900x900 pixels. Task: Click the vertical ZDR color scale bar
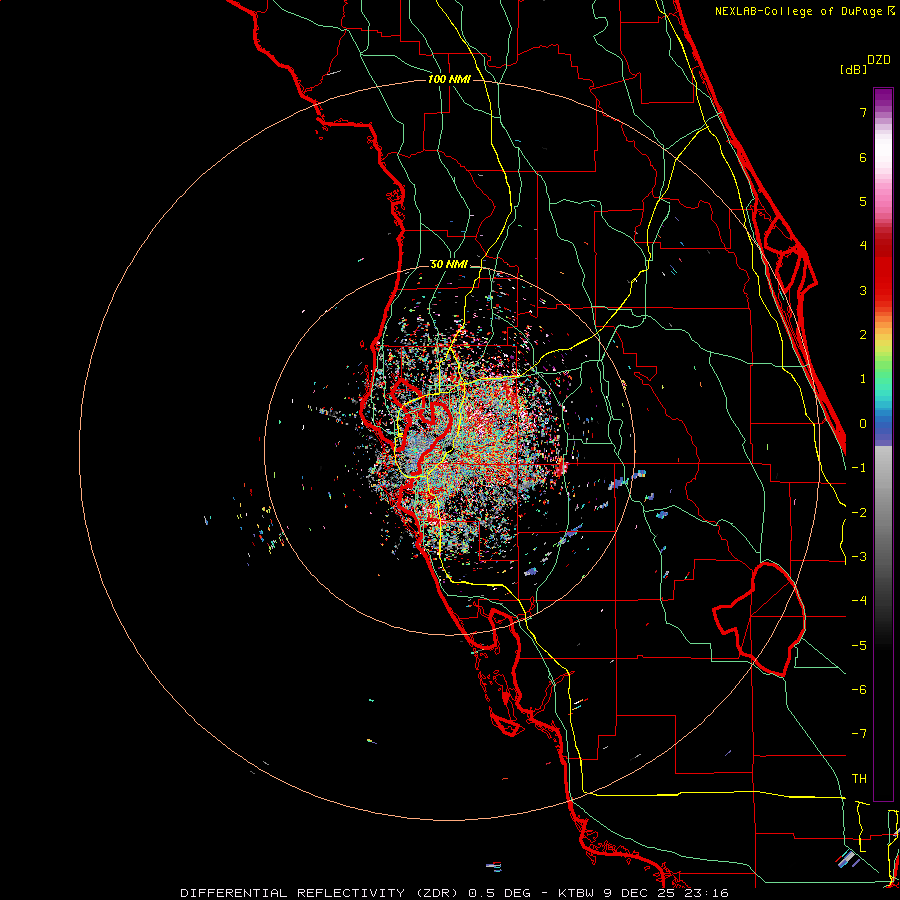coord(883,444)
